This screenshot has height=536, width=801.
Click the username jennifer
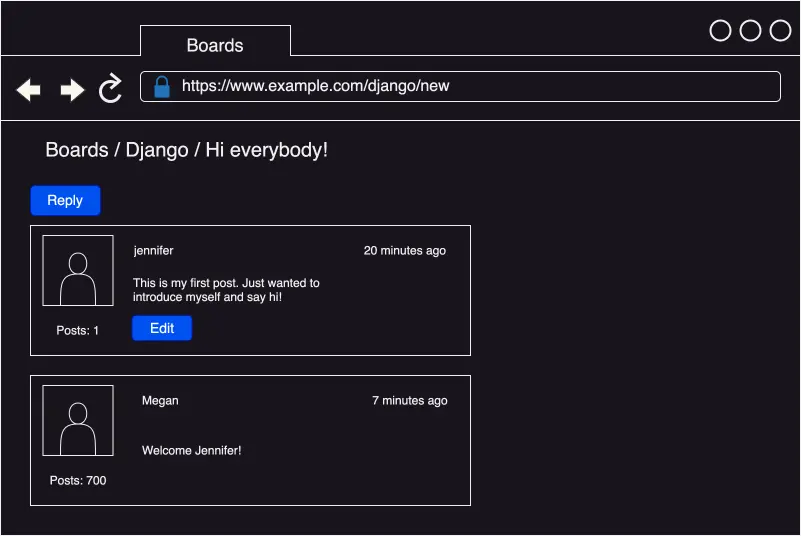[x=153, y=250]
